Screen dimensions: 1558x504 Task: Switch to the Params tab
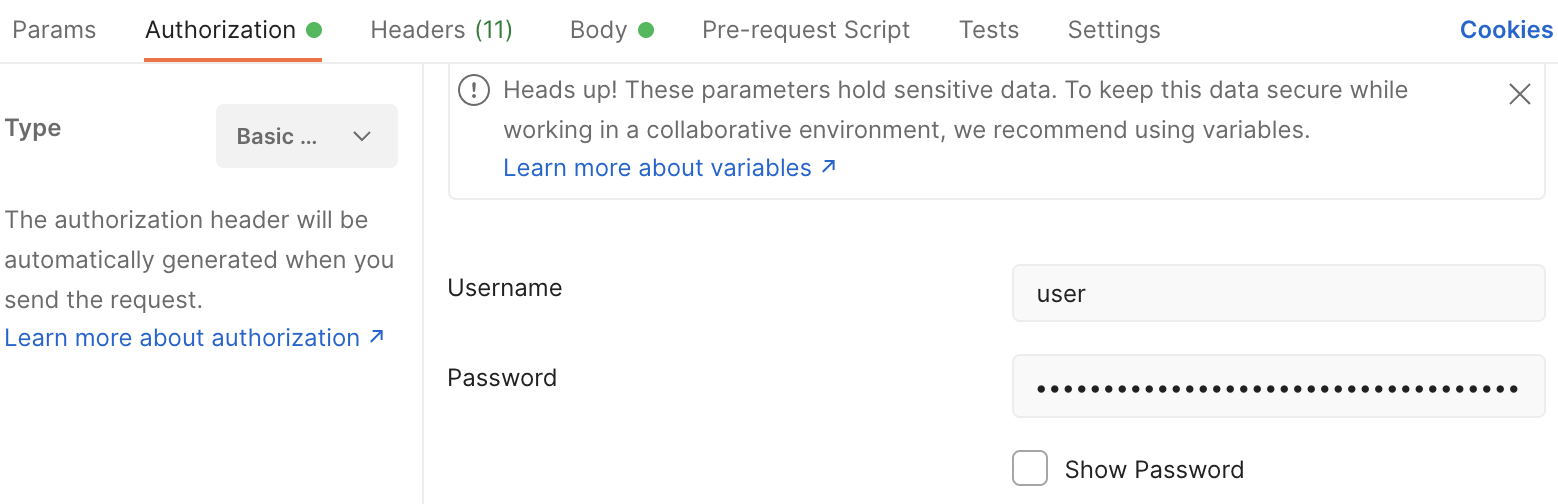click(x=54, y=30)
